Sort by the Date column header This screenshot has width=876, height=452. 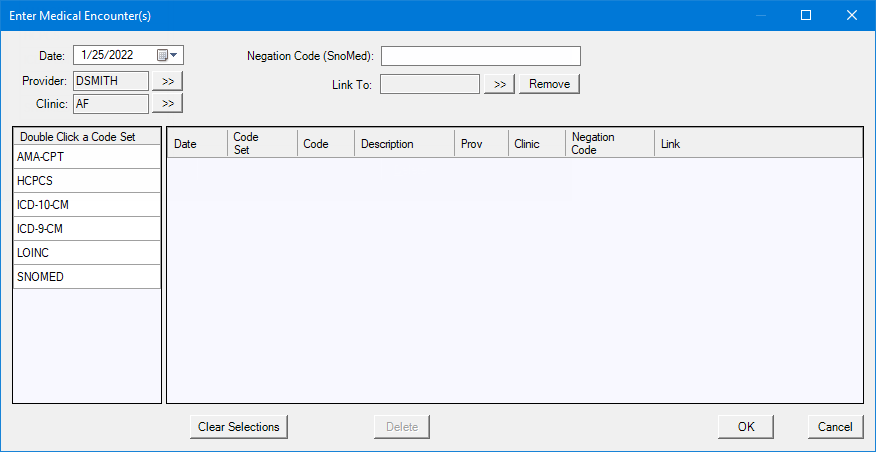point(196,144)
